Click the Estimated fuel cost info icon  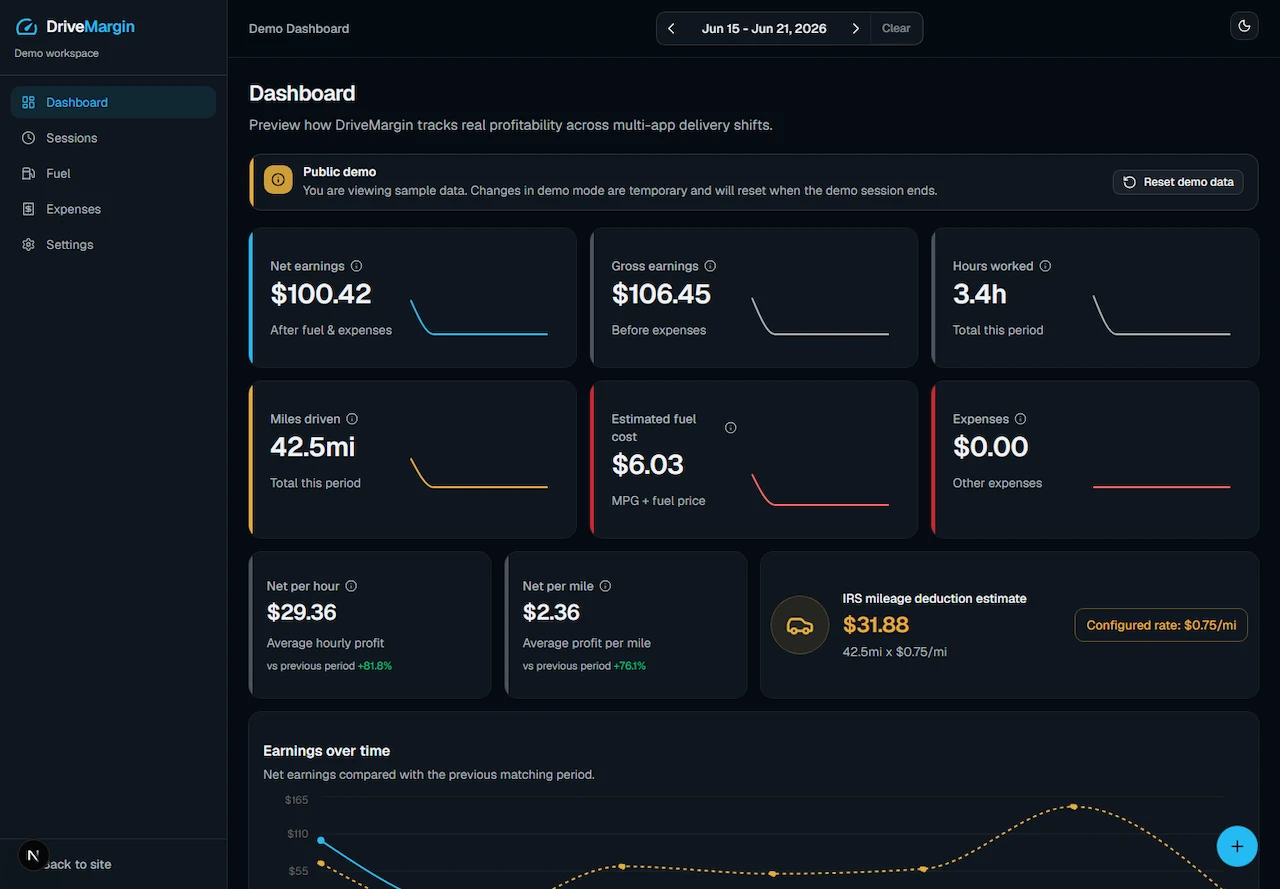click(x=730, y=428)
